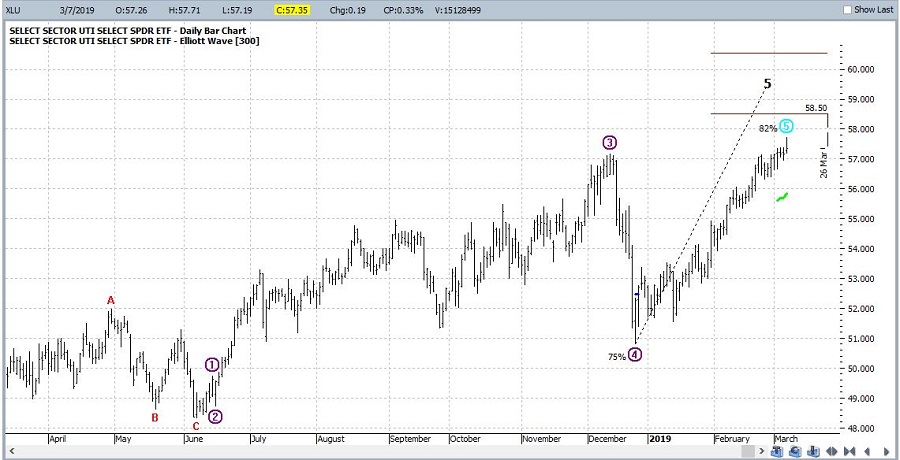Click the gray left-pointing triangle chart icon
The width and height of the screenshot is (900, 460).
coord(867,452)
